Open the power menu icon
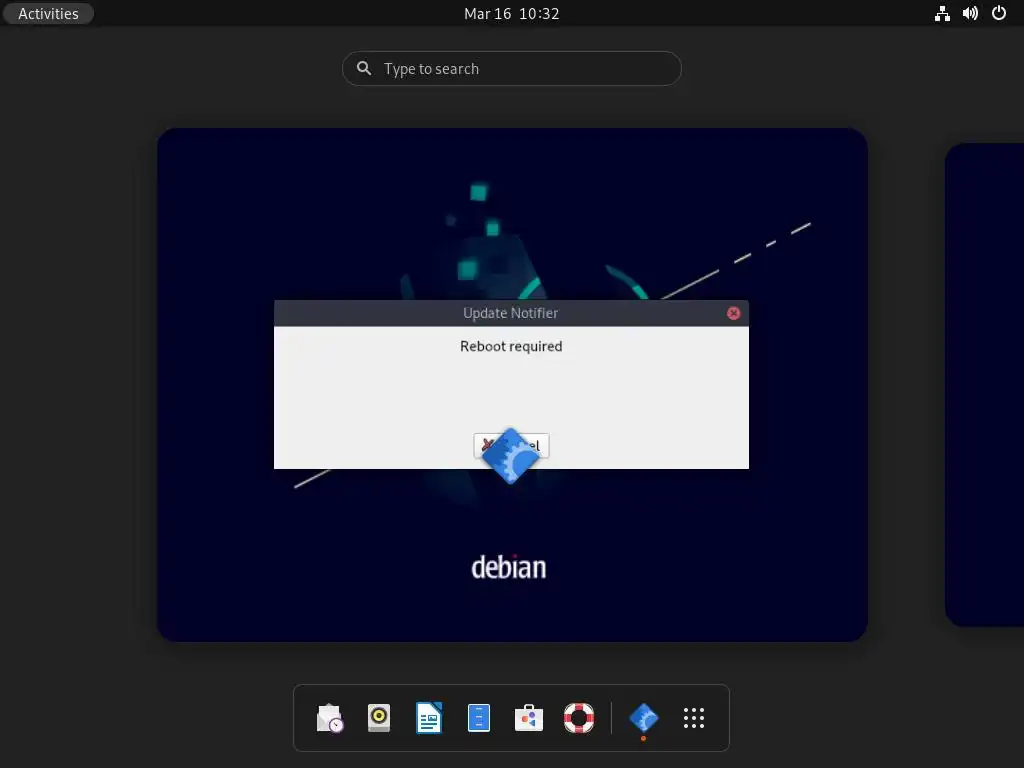Screen dimensions: 1024x768 tap(999, 14)
